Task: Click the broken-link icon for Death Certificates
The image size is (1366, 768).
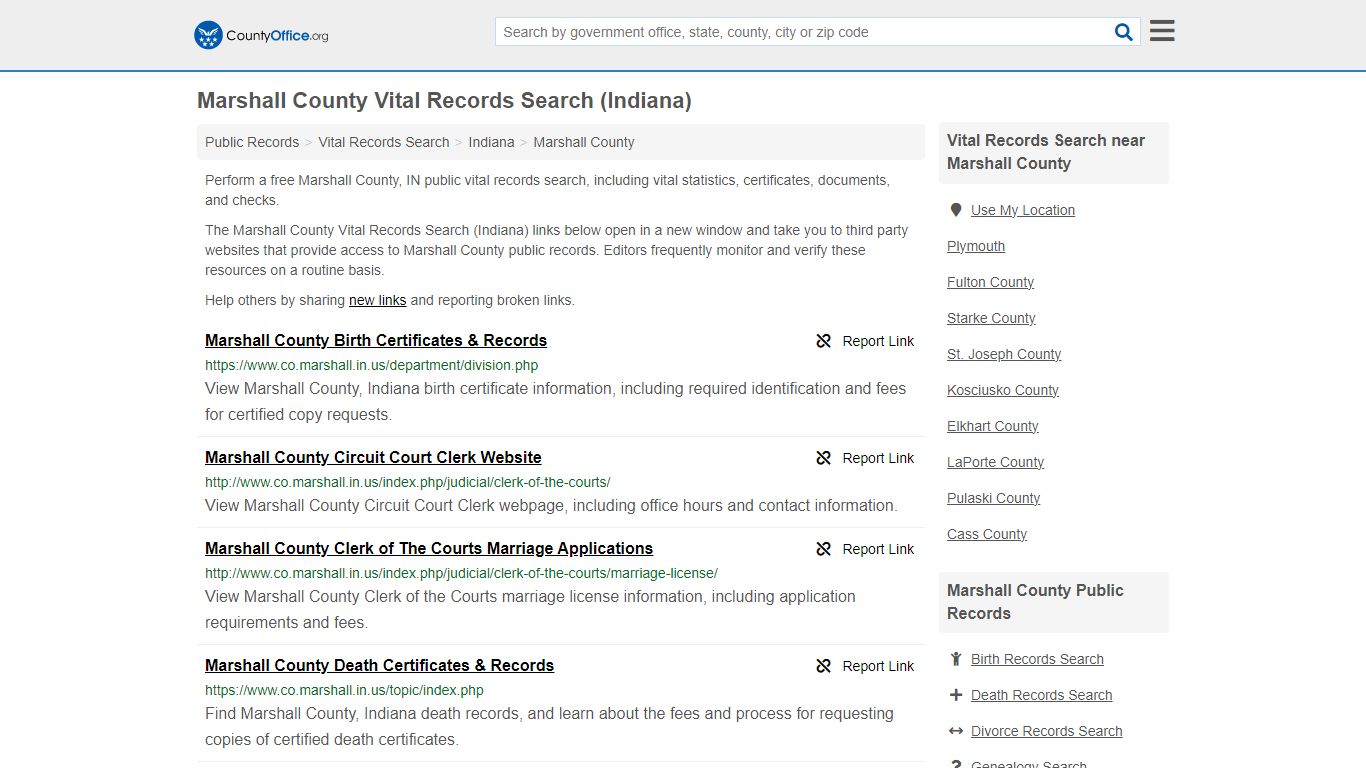Action: click(x=824, y=666)
